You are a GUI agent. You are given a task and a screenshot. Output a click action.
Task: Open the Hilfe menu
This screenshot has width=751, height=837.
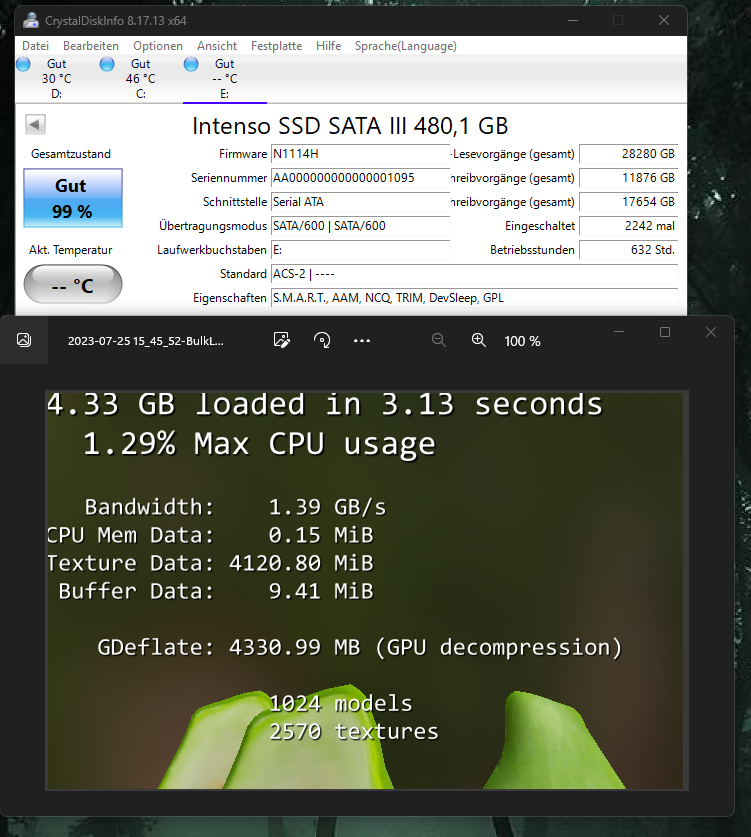click(x=328, y=46)
